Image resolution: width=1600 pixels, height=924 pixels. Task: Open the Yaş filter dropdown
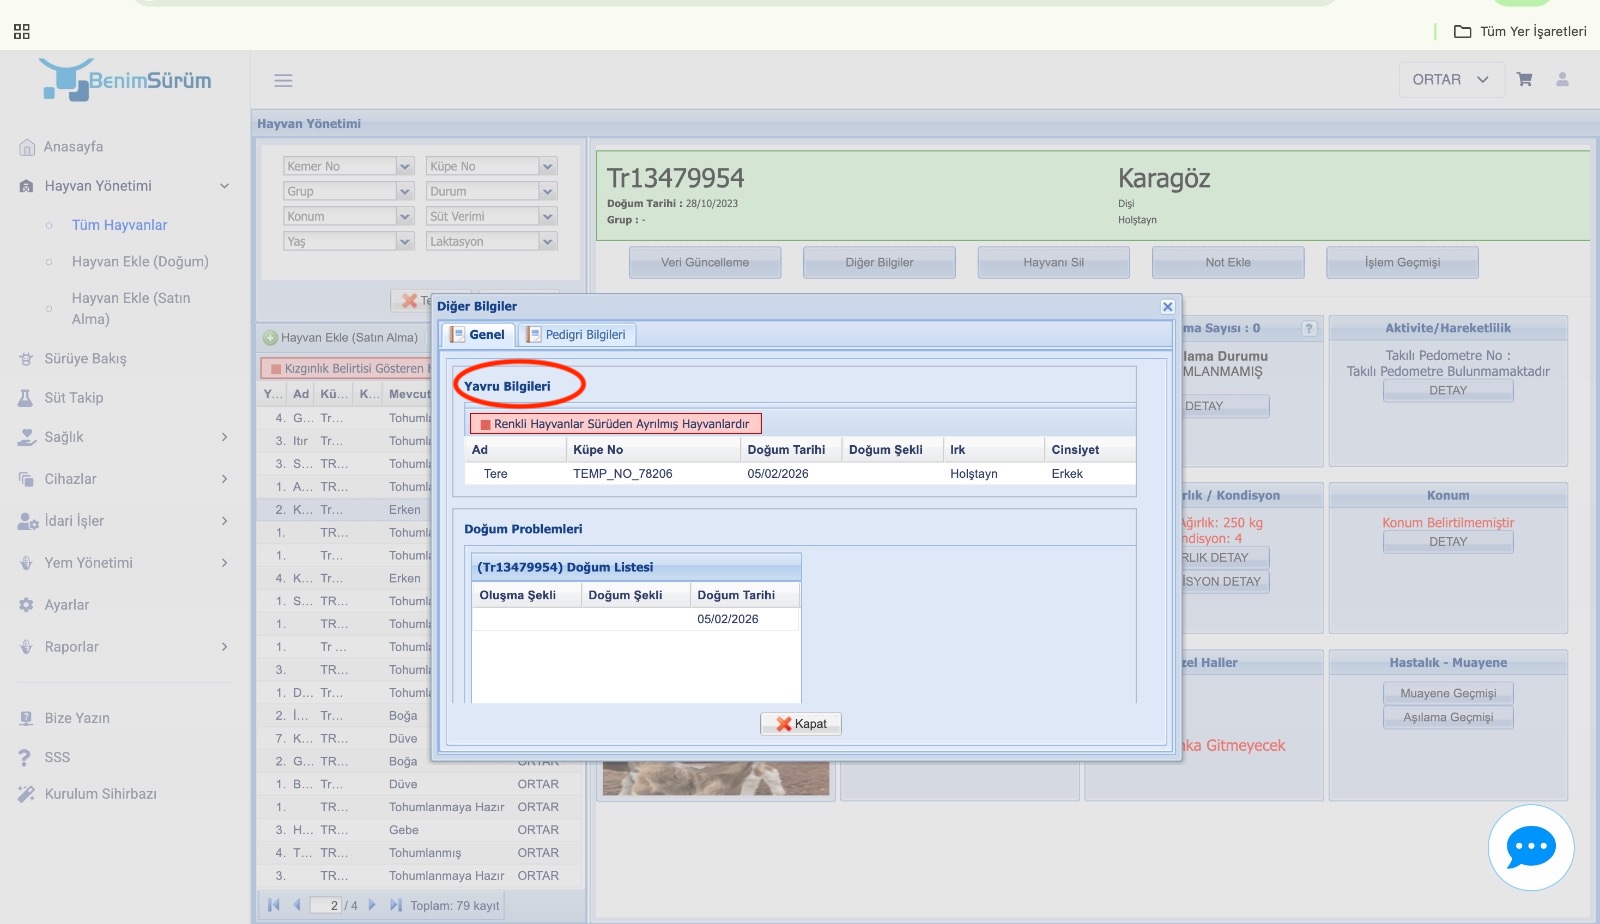pos(405,241)
